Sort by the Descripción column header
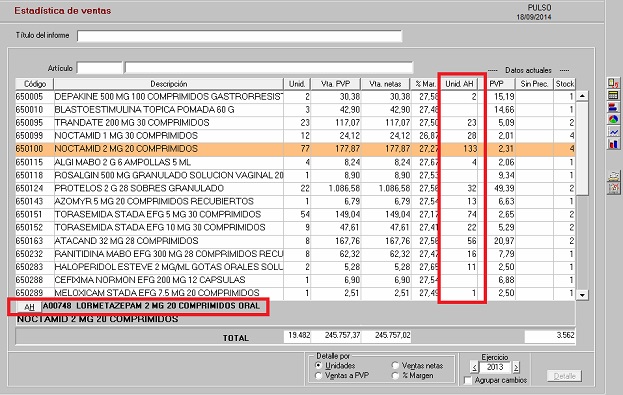This screenshot has height=395, width=623. pos(168,84)
